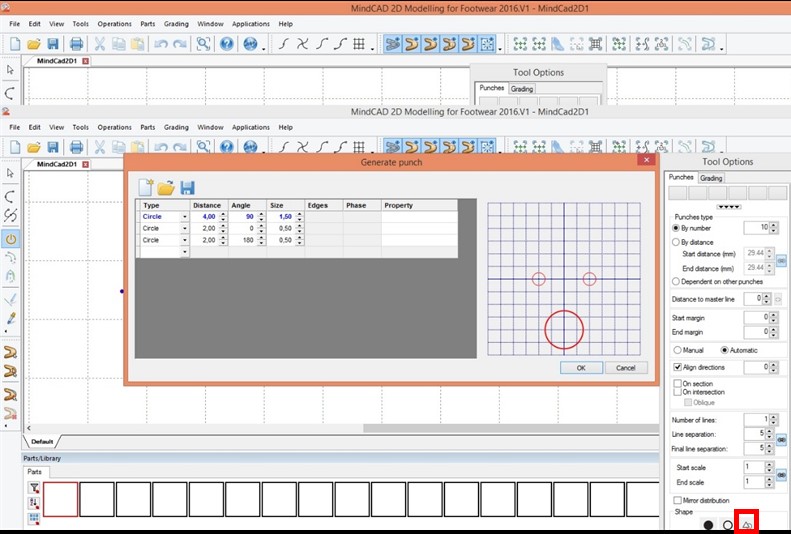Image resolution: width=791 pixels, height=534 pixels.
Task: Click grid view icon in Parts panel
Action: pos(34,518)
